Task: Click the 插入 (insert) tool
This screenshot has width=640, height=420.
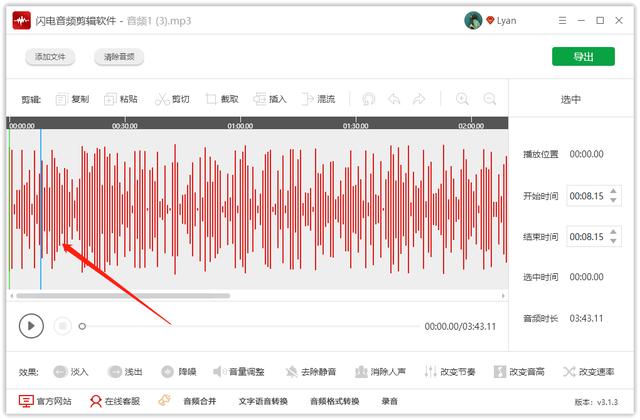Action: coord(270,99)
